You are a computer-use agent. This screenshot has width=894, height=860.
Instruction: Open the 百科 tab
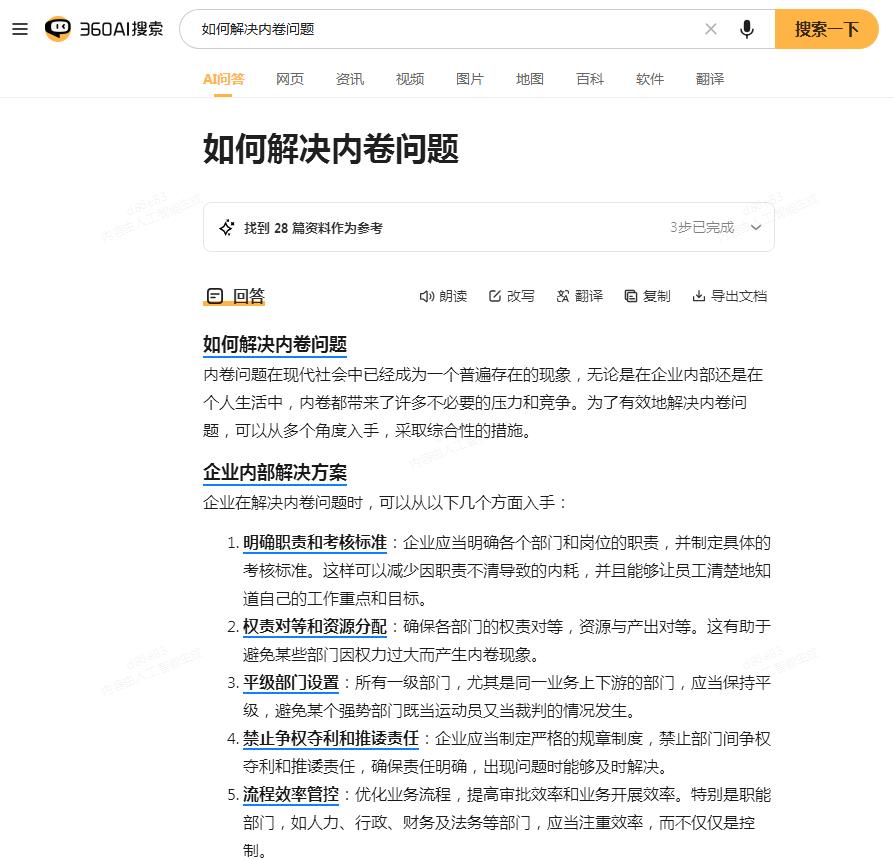[x=590, y=79]
